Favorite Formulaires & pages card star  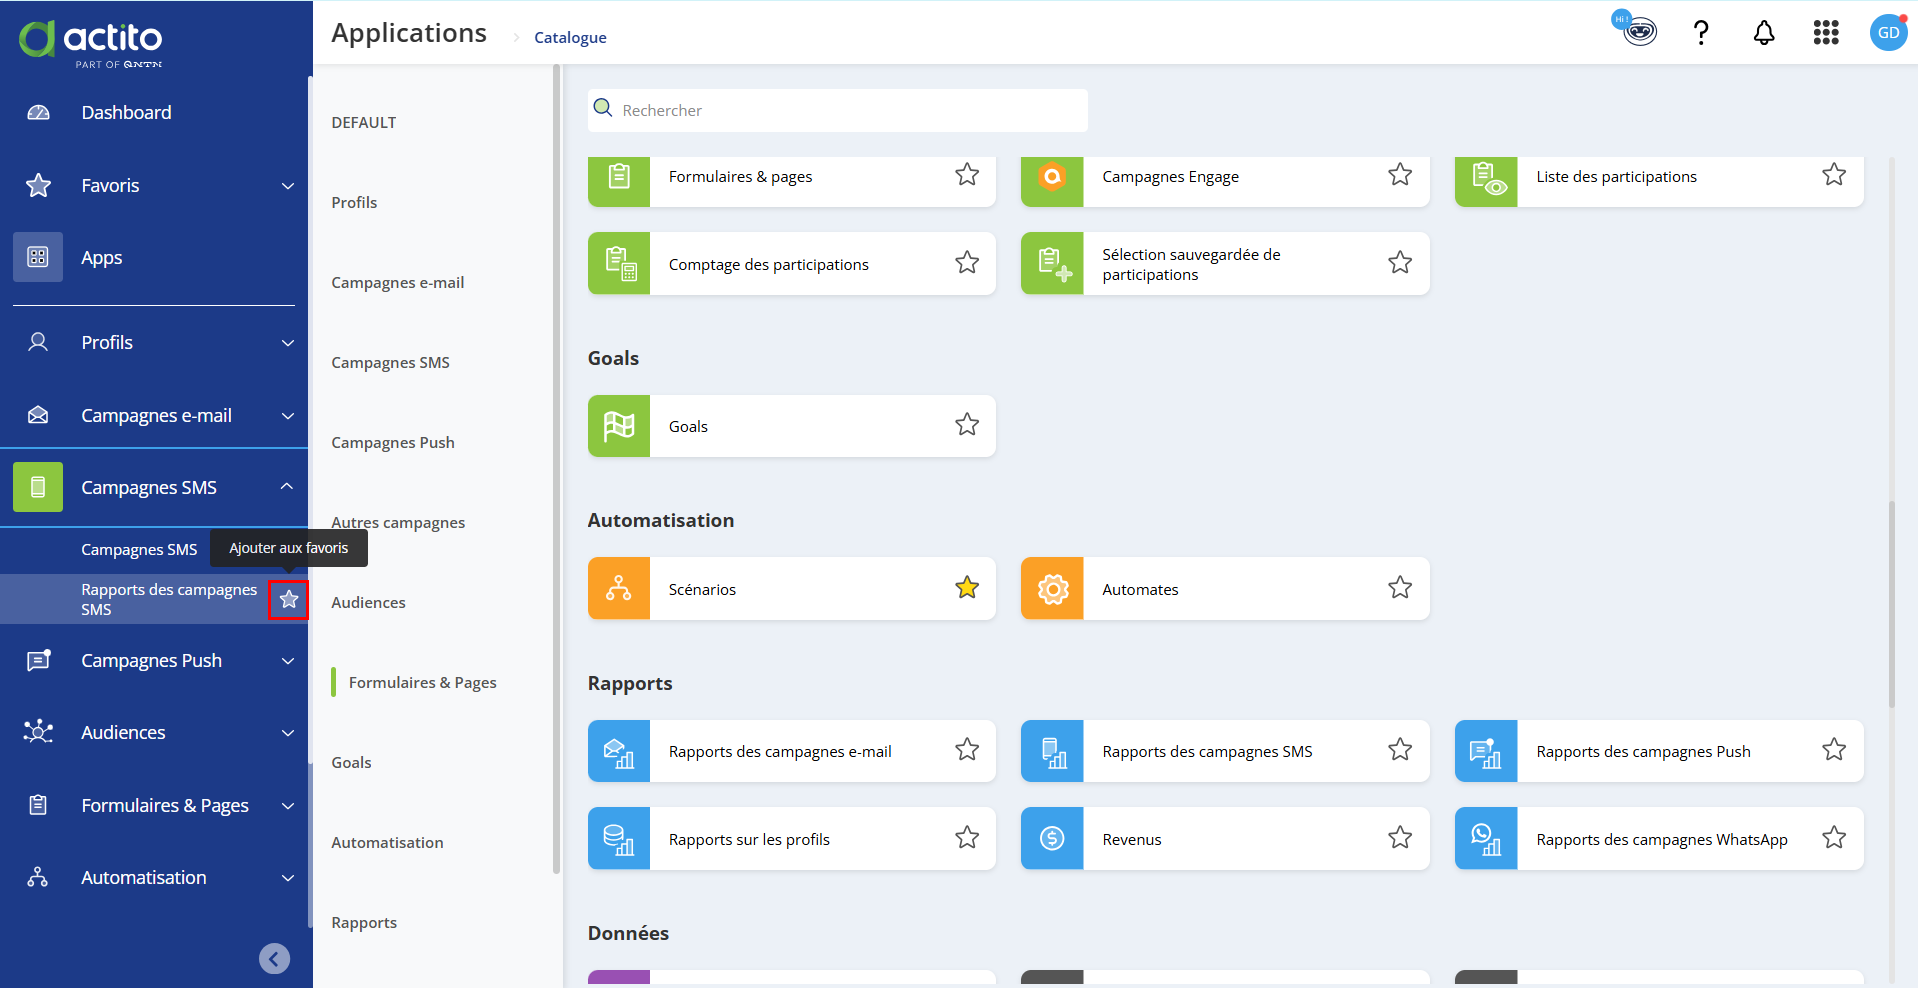click(967, 174)
